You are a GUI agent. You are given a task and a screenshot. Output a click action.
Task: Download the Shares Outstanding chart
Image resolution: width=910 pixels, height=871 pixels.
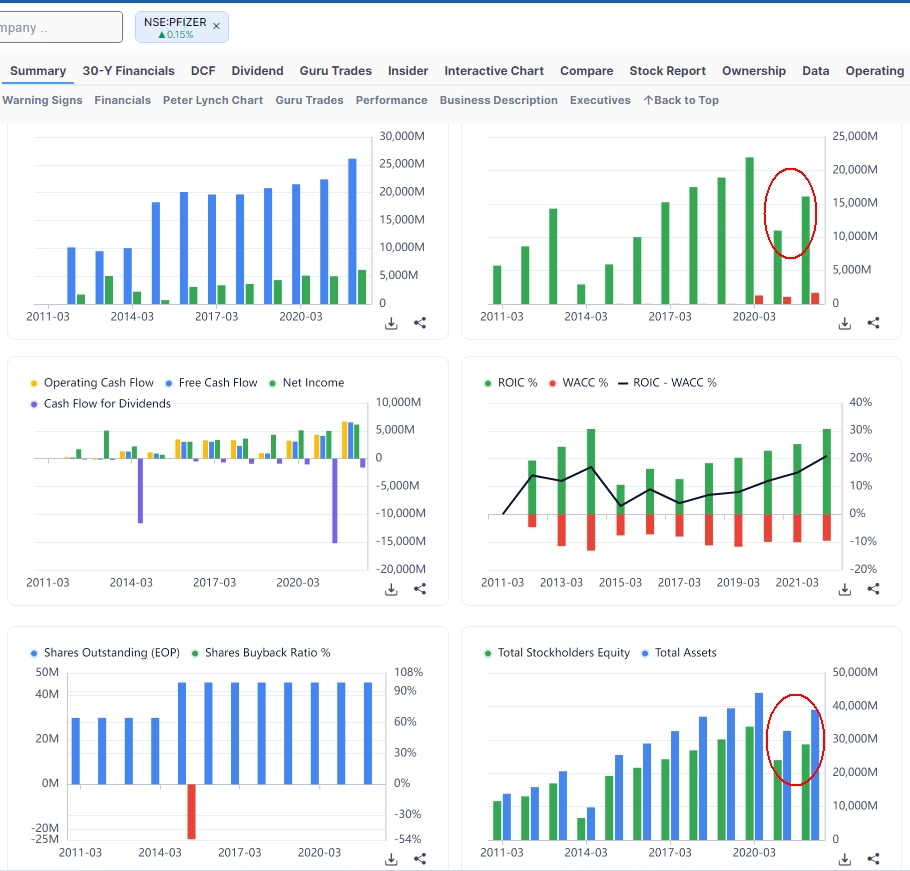point(391,859)
